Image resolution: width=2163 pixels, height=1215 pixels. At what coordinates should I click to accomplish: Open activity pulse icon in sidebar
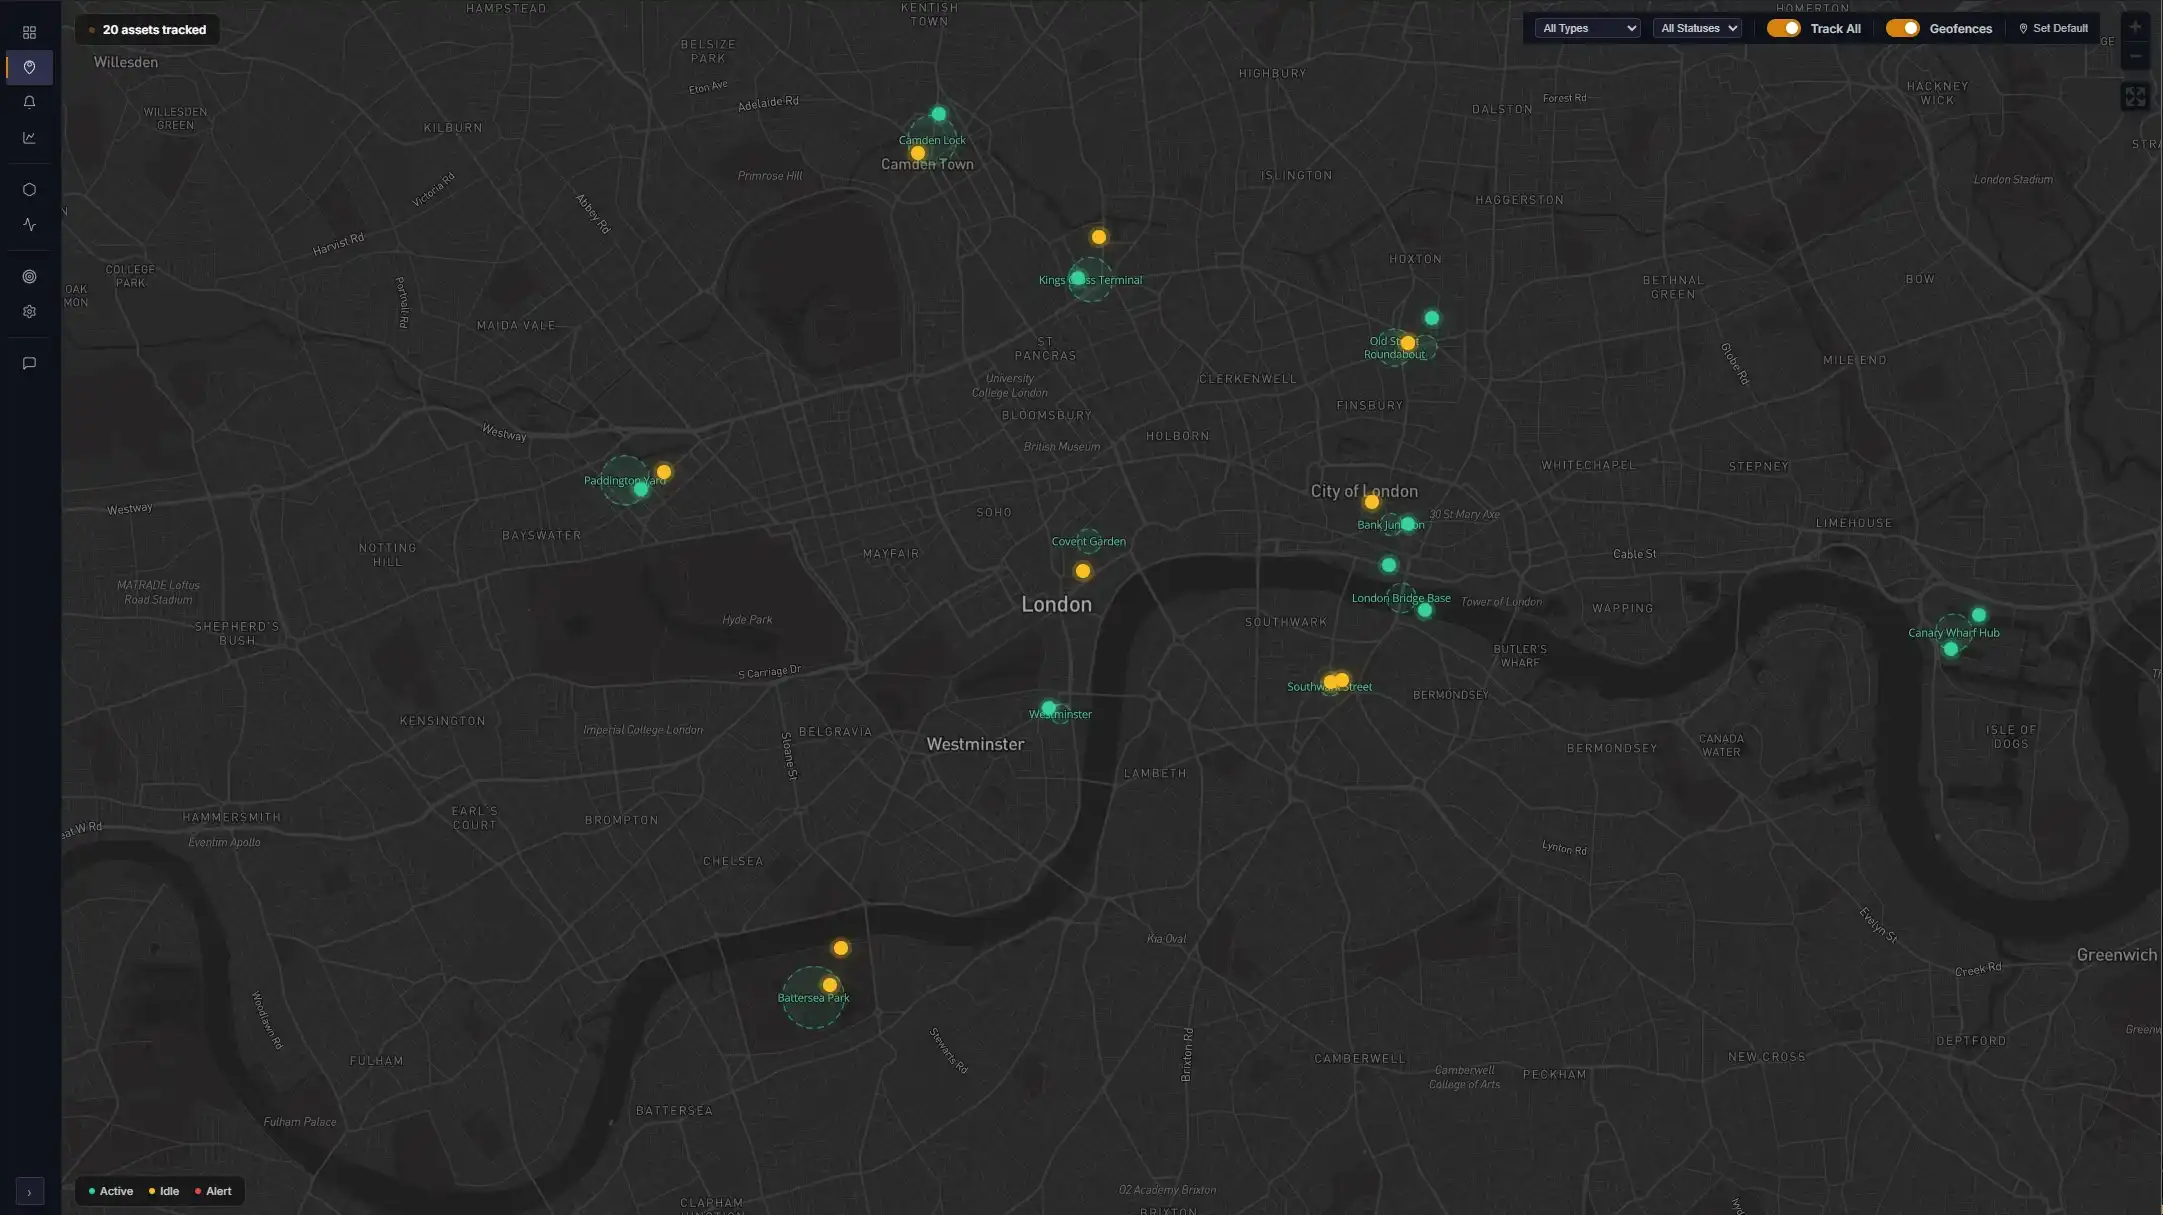[x=29, y=225]
